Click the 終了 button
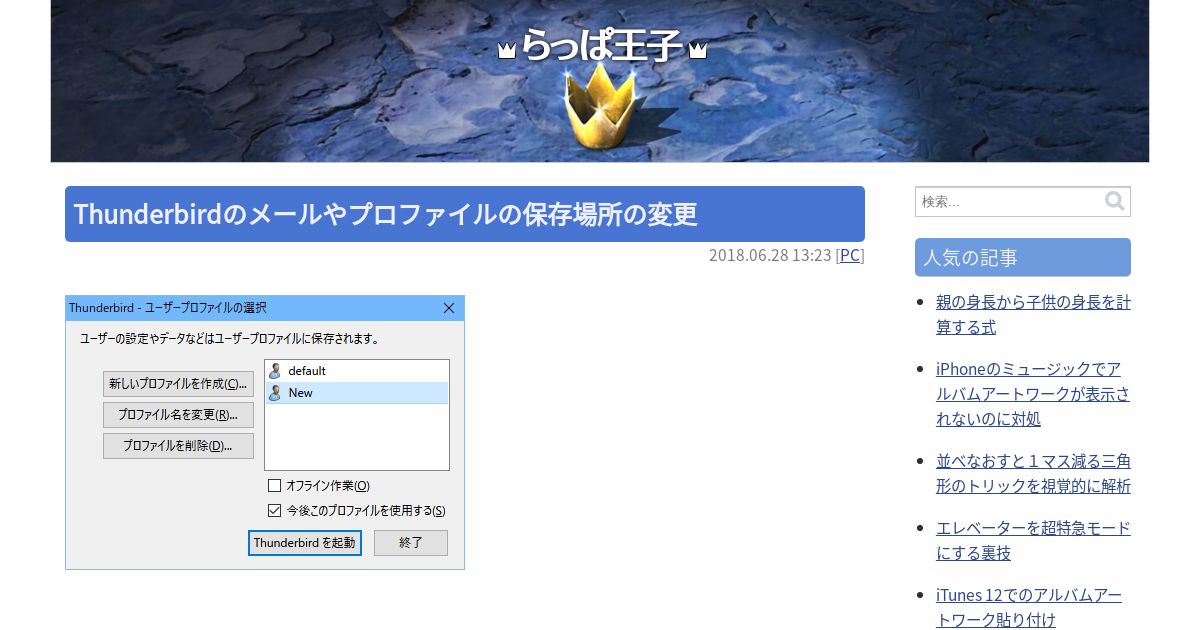Viewport: 1200px width, 630px height. 411,543
